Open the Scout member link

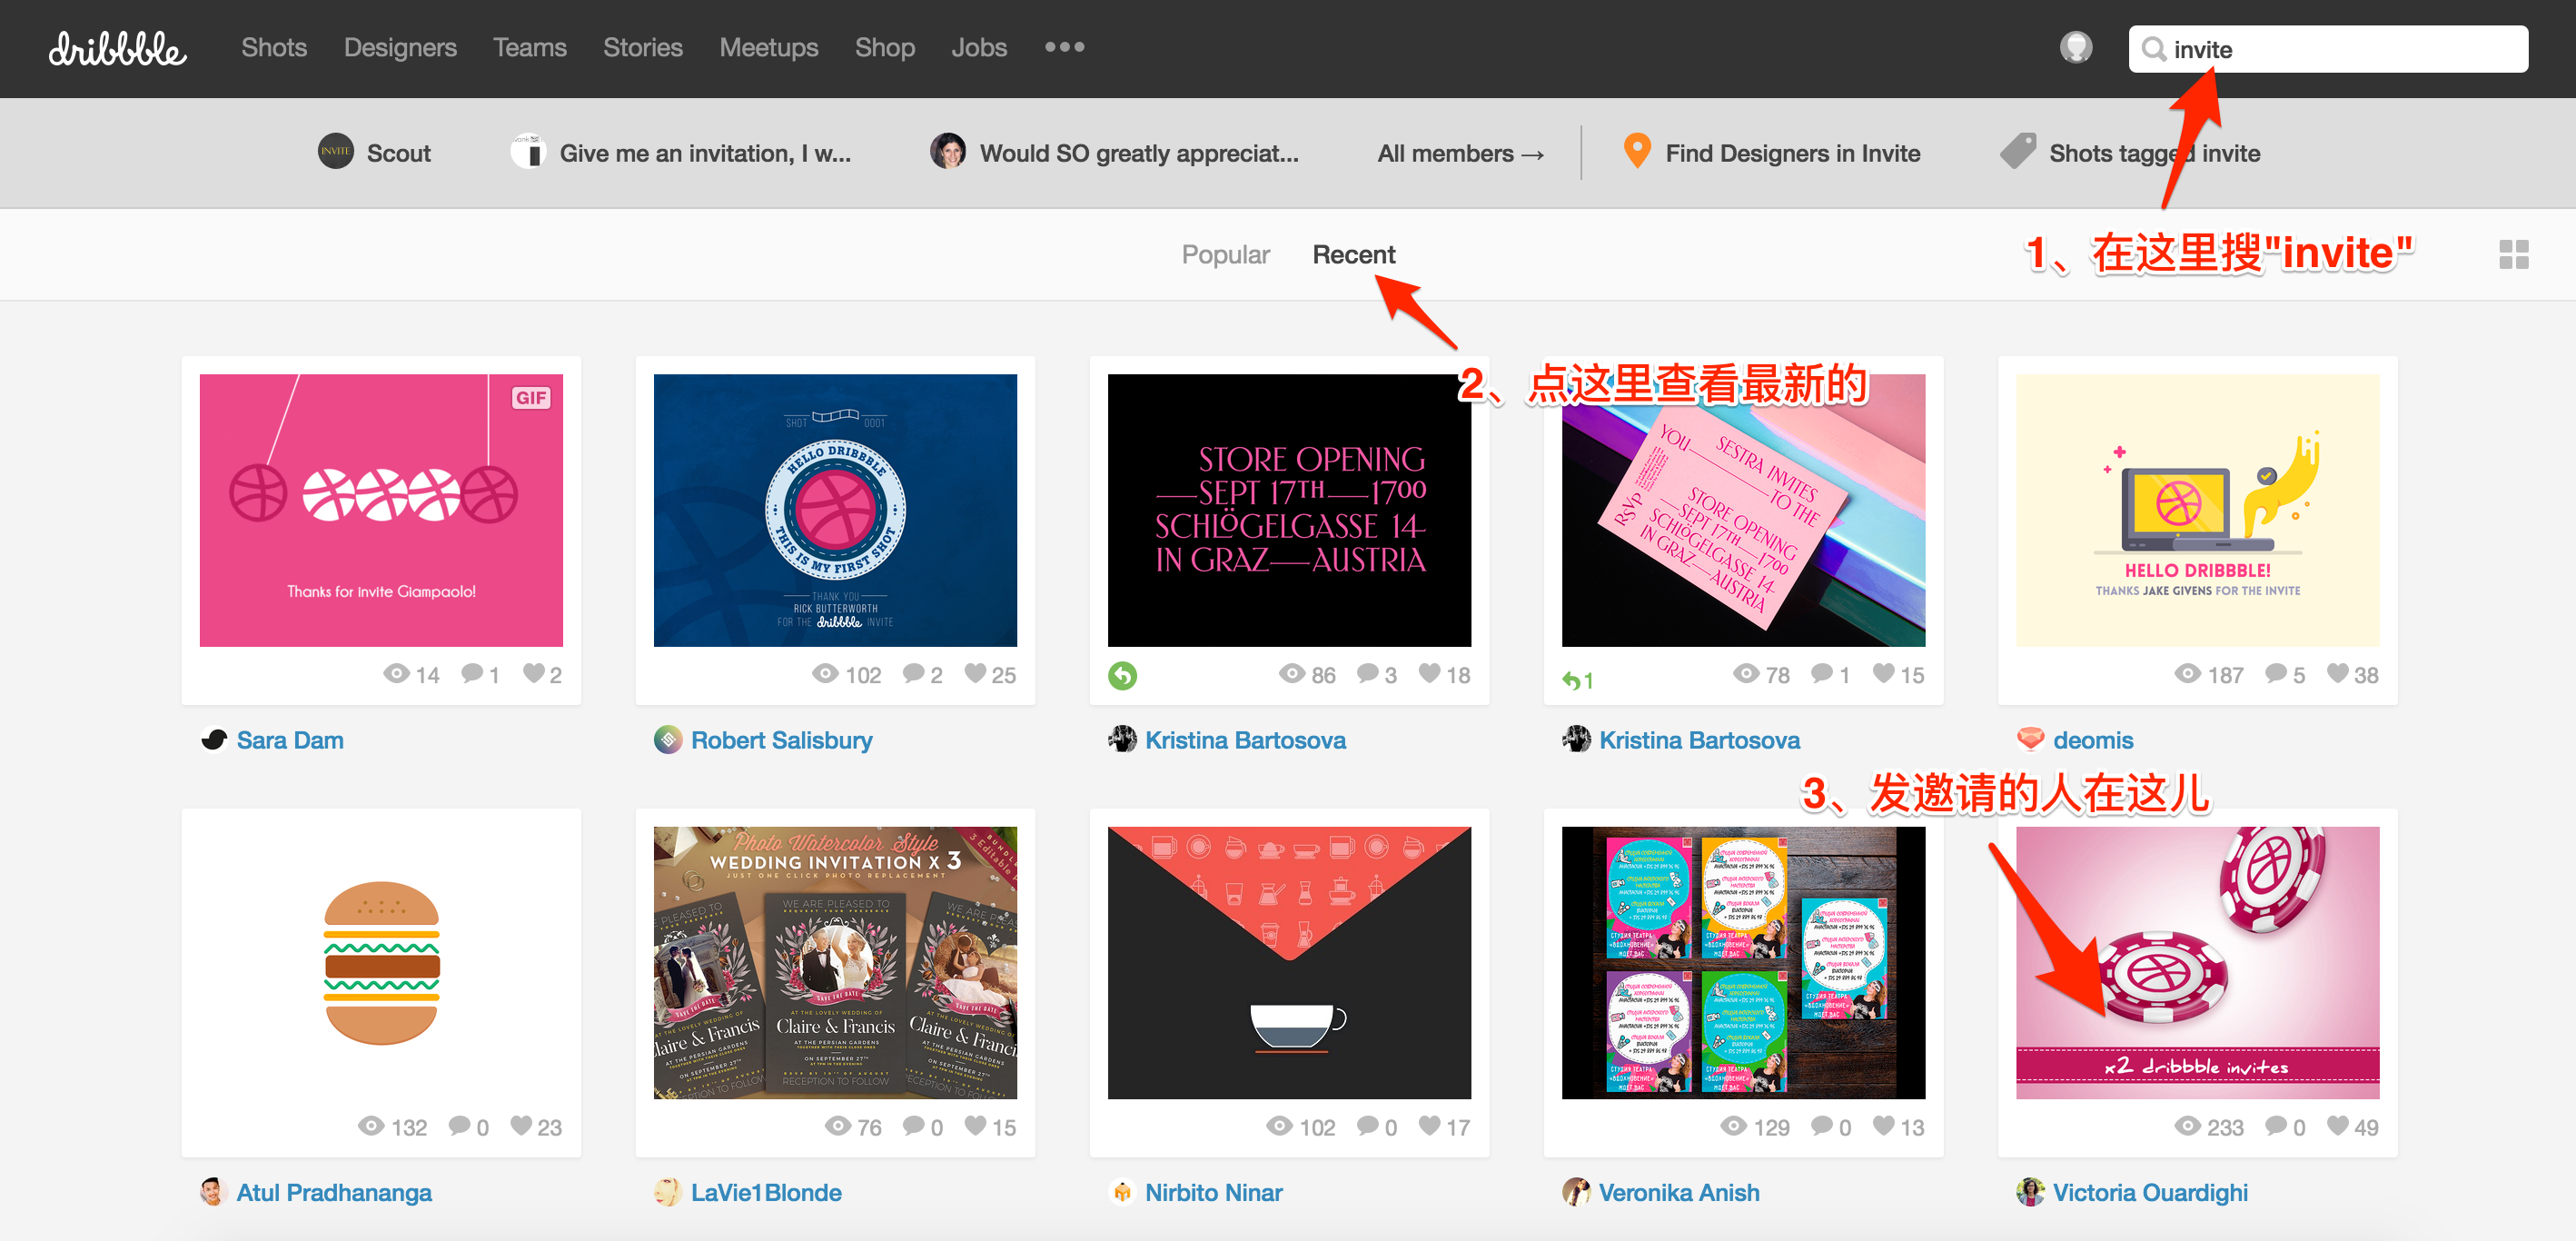click(x=398, y=153)
